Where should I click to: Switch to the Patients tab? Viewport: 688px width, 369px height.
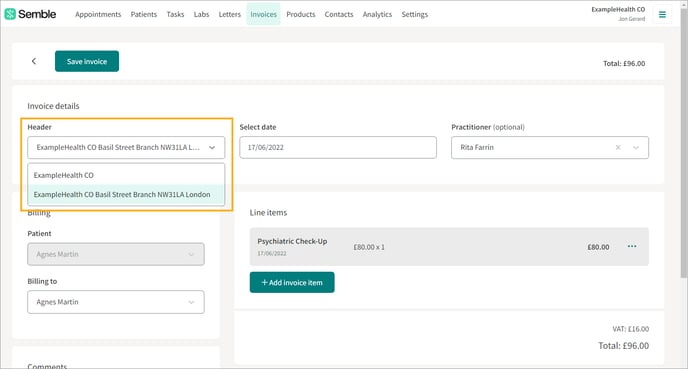143,14
